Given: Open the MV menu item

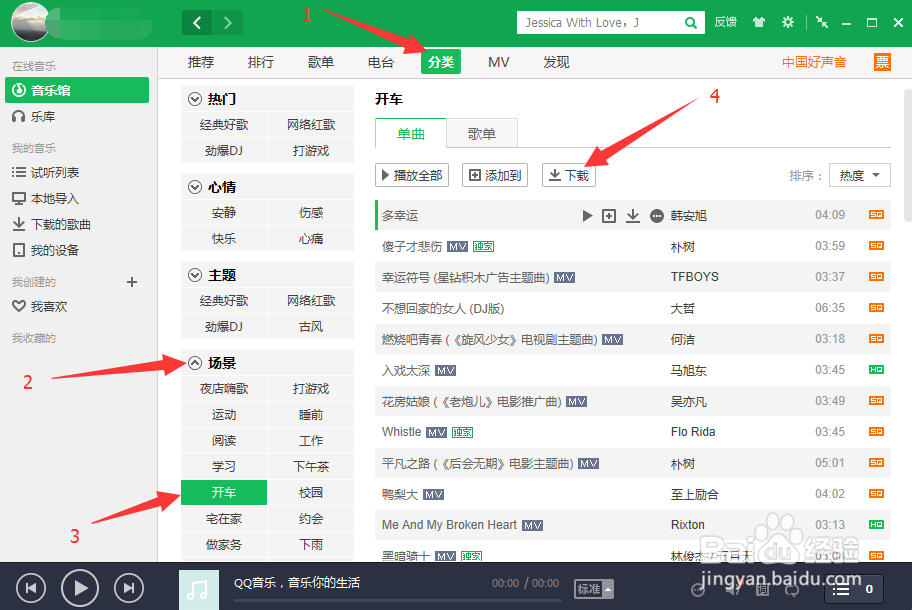Looking at the screenshot, I should [498, 61].
